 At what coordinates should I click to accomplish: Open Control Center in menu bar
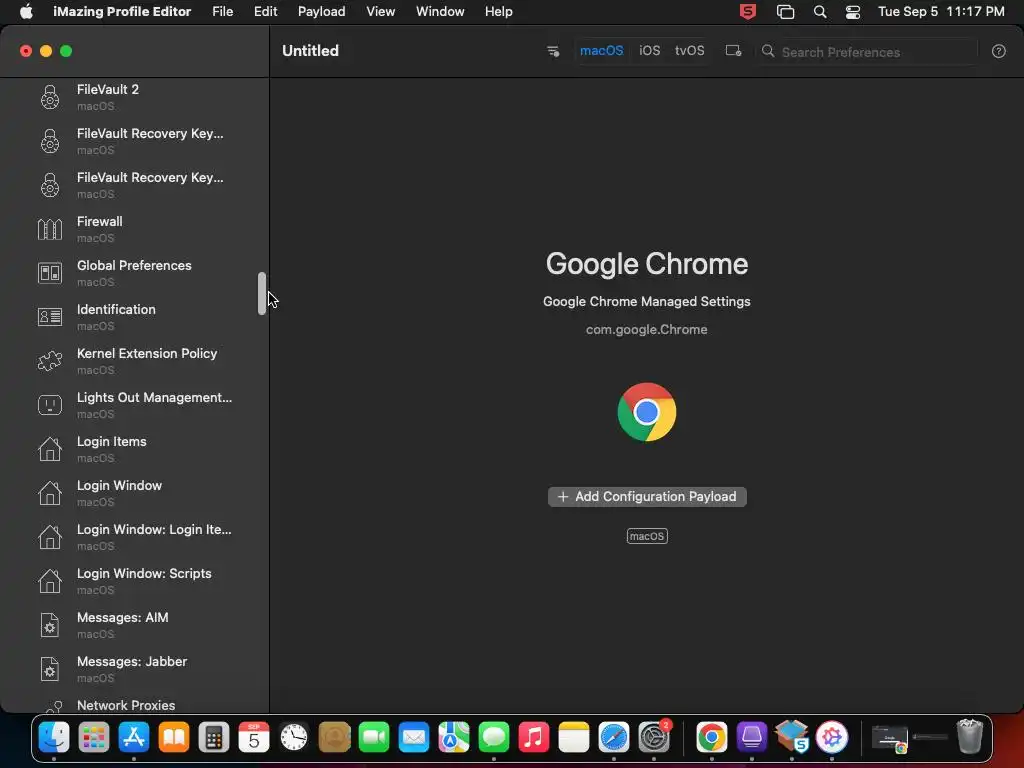pos(852,12)
